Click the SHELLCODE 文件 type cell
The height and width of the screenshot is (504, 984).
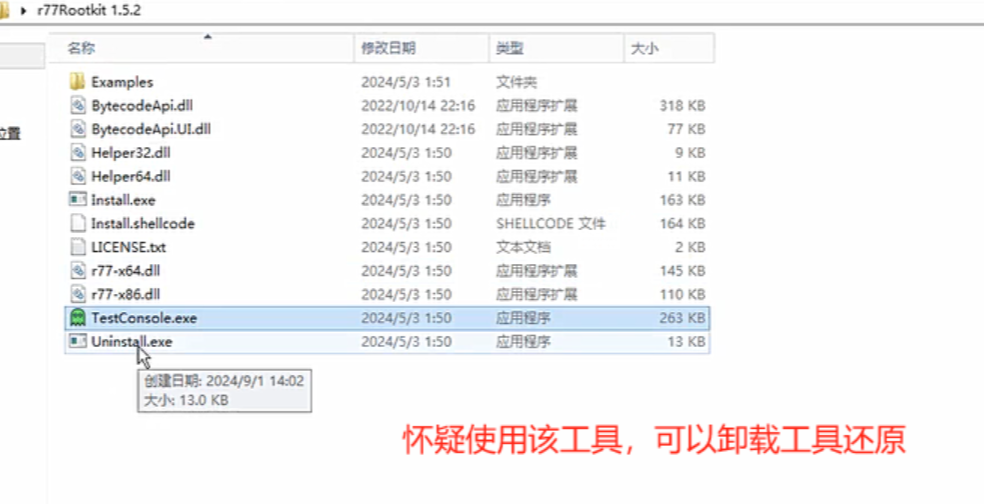551,223
